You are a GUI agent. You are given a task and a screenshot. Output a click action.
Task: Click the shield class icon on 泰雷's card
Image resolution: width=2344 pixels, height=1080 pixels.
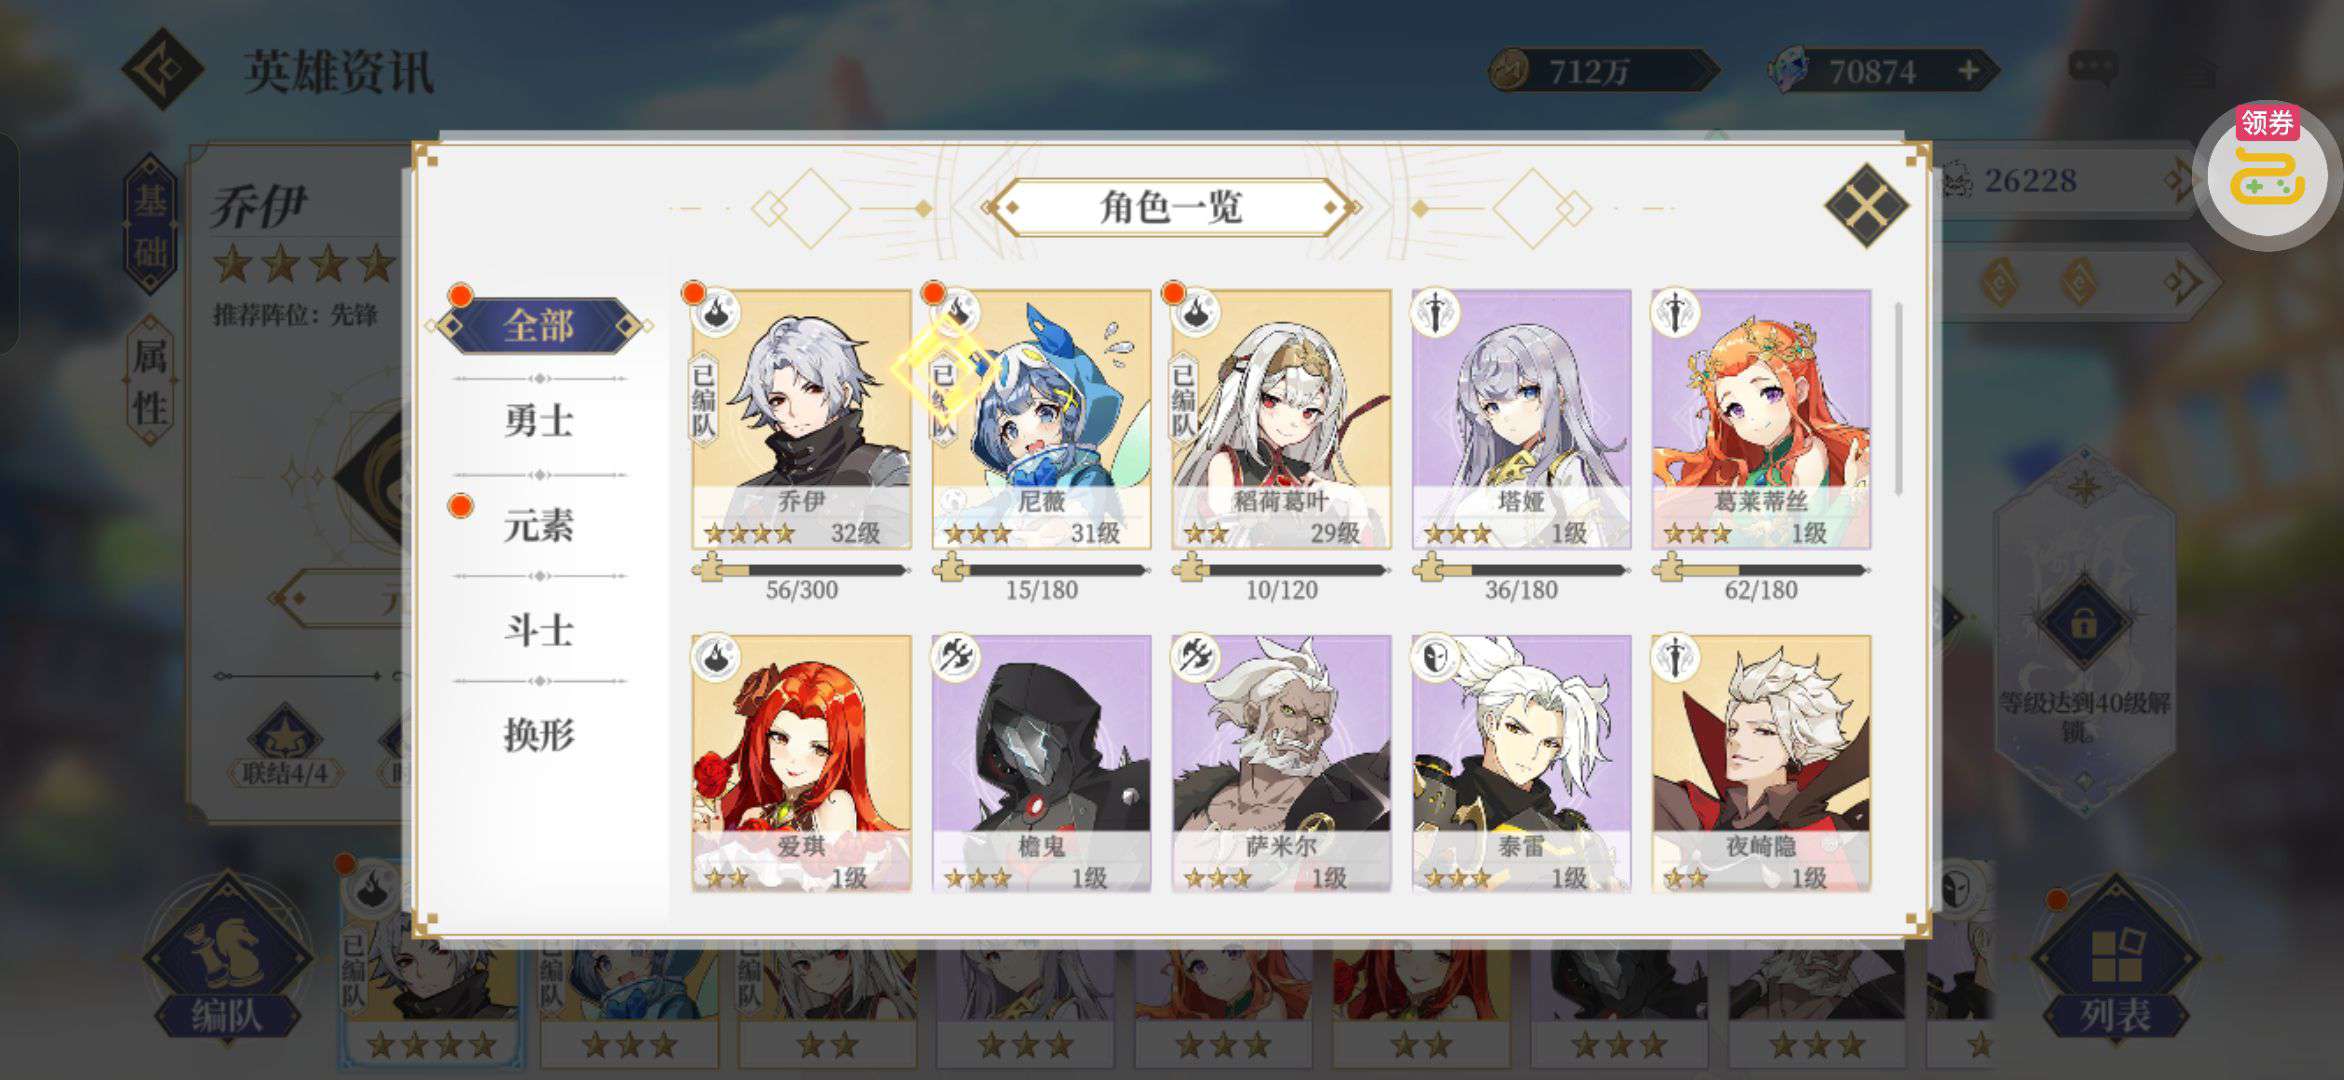[1435, 657]
